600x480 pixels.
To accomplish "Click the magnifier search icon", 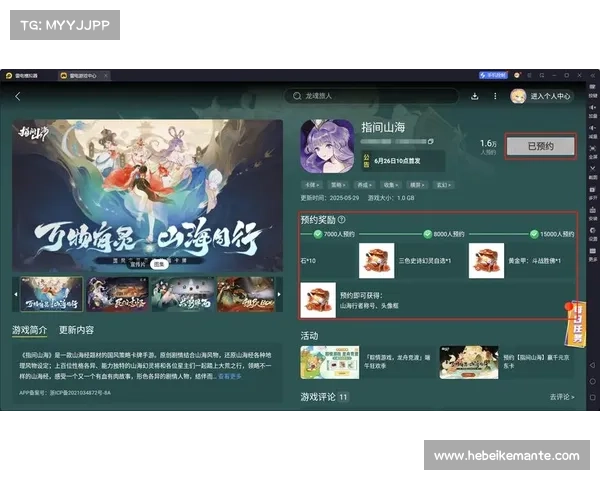I will pyautogui.click(x=297, y=96).
